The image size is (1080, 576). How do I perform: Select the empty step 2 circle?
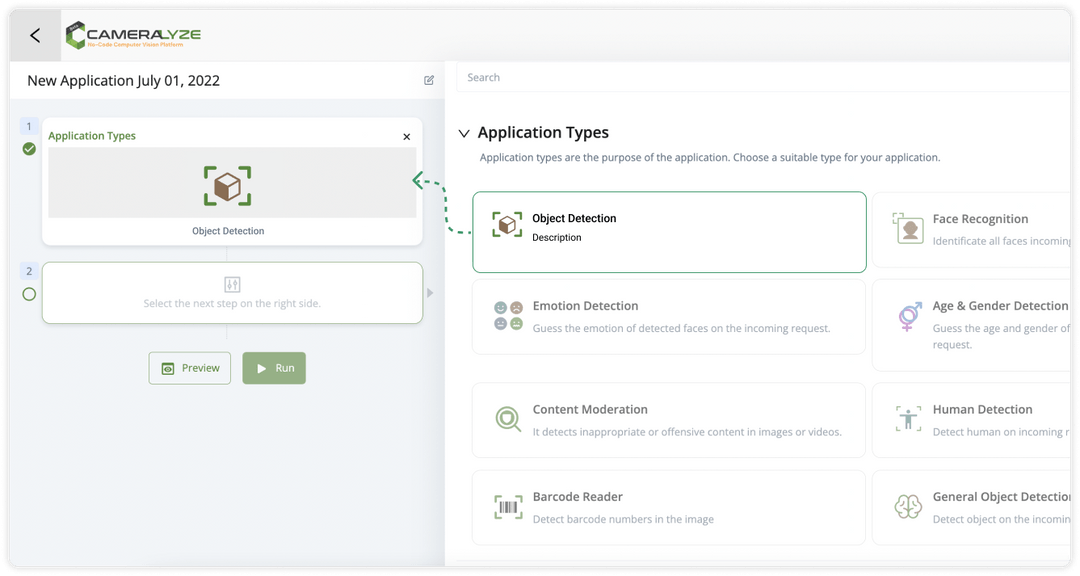click(x=29, y=294)
